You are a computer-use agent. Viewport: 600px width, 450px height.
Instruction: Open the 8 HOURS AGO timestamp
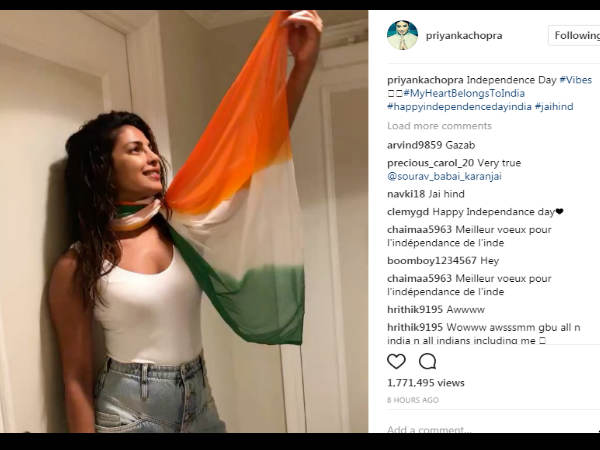coord(413,400)
